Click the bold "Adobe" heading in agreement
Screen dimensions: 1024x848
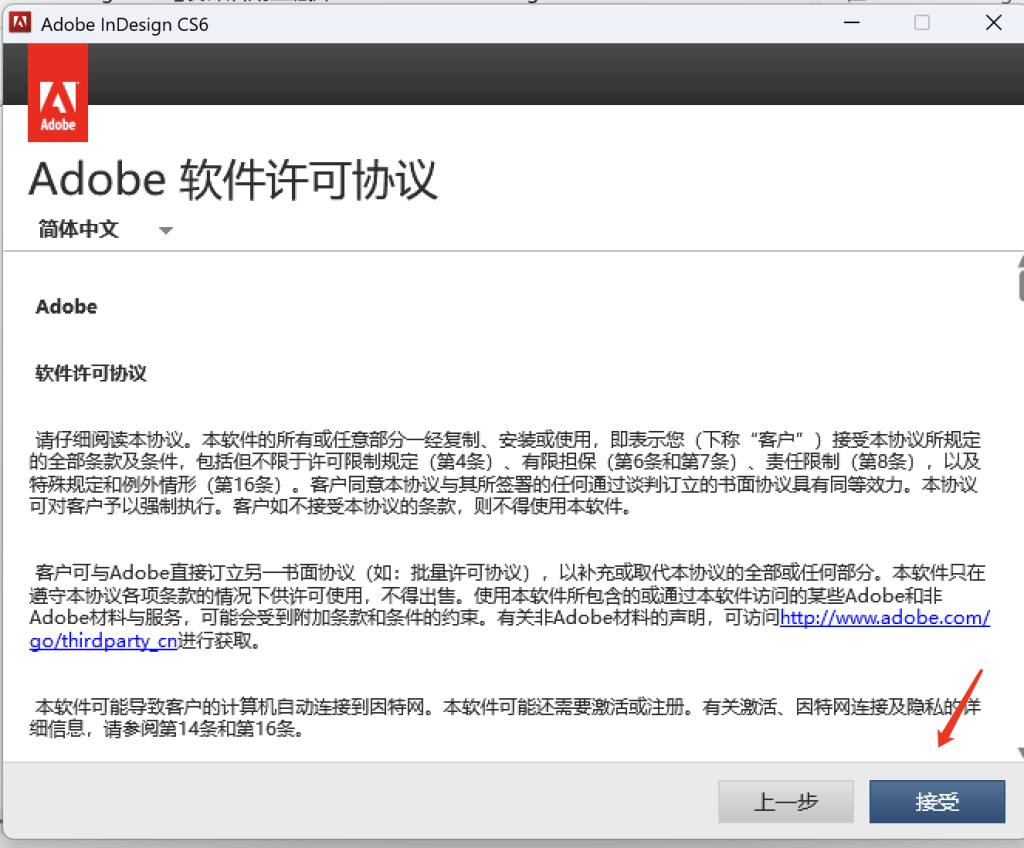66,307
